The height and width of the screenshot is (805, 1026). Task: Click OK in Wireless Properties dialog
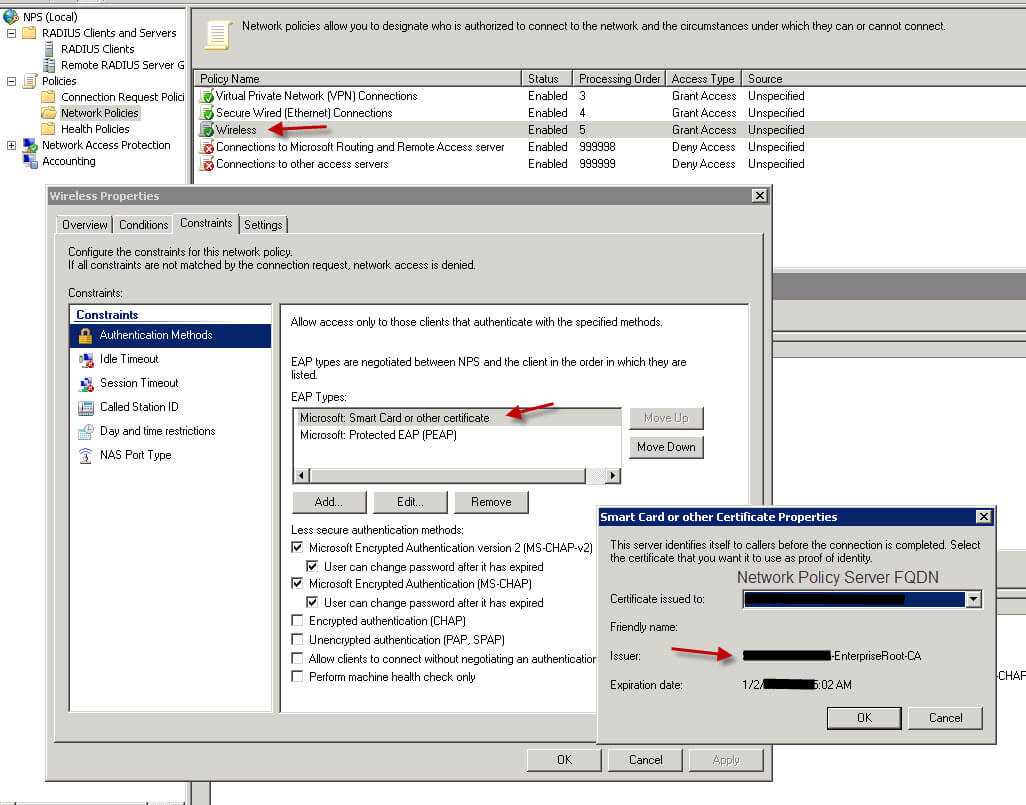[x=564, y=760]
